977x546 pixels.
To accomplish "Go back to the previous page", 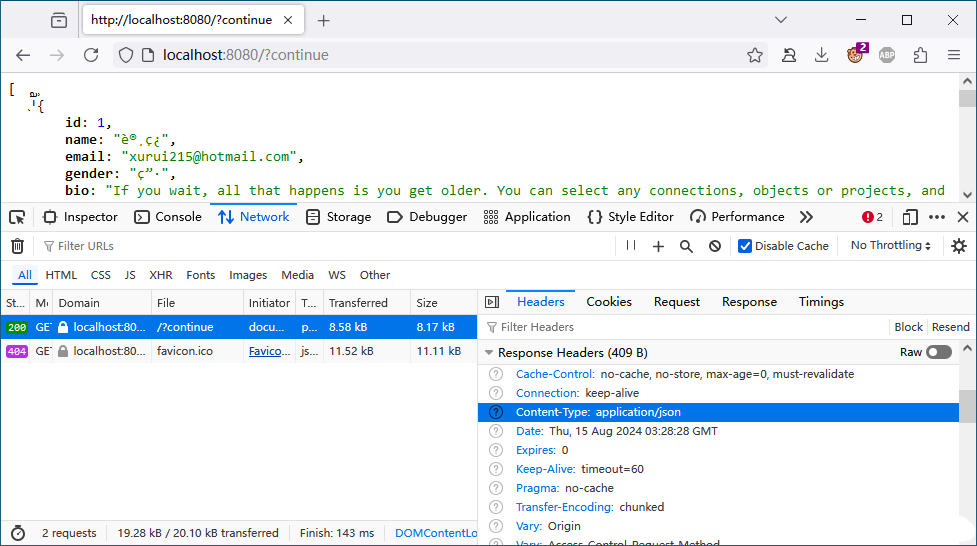I will (23, 55).
